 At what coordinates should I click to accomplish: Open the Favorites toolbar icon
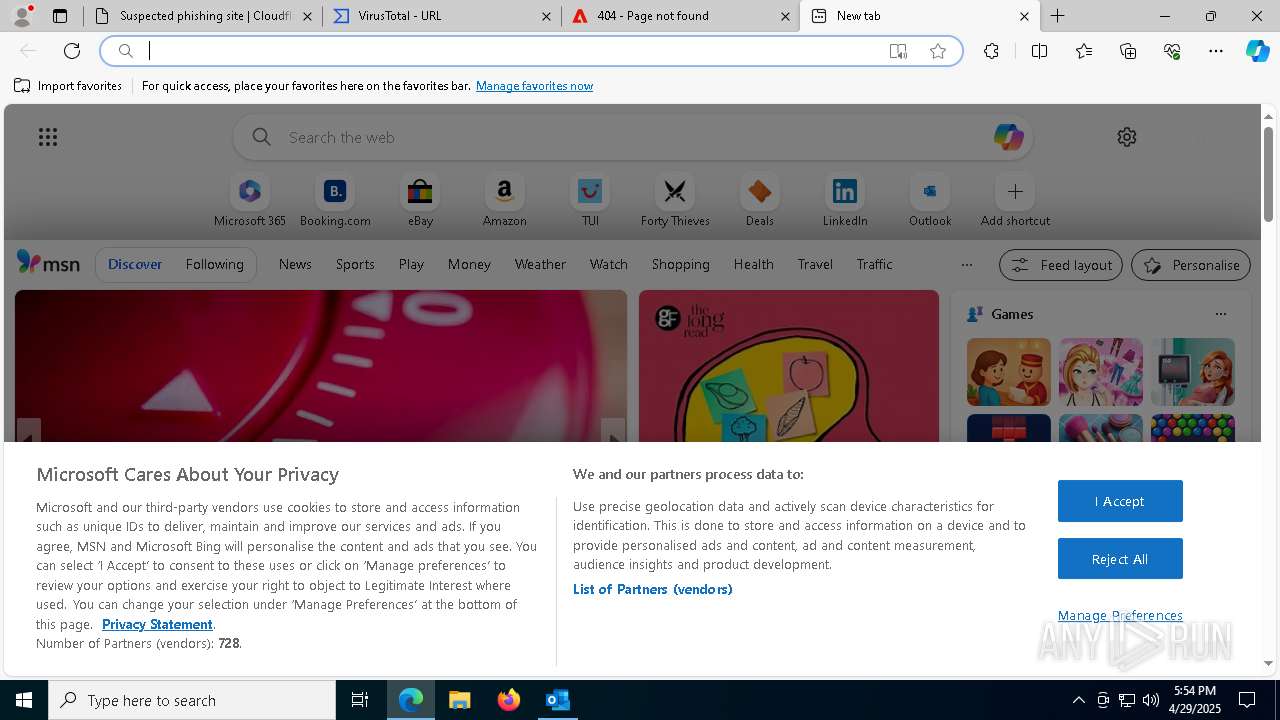tap(1084, 51)
